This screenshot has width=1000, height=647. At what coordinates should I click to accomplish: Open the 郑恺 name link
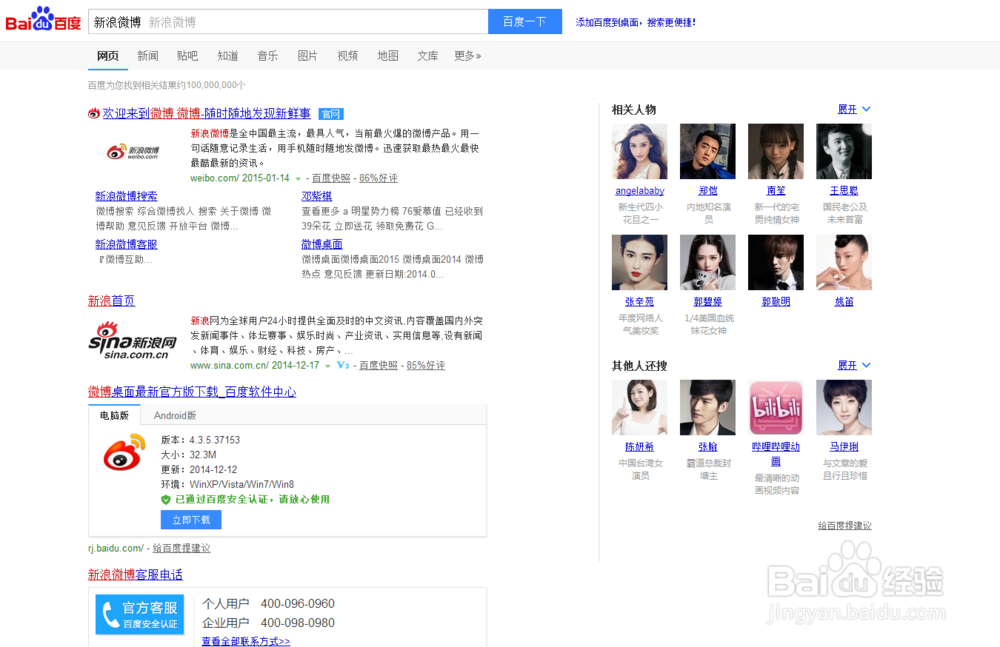coord(708,191)
